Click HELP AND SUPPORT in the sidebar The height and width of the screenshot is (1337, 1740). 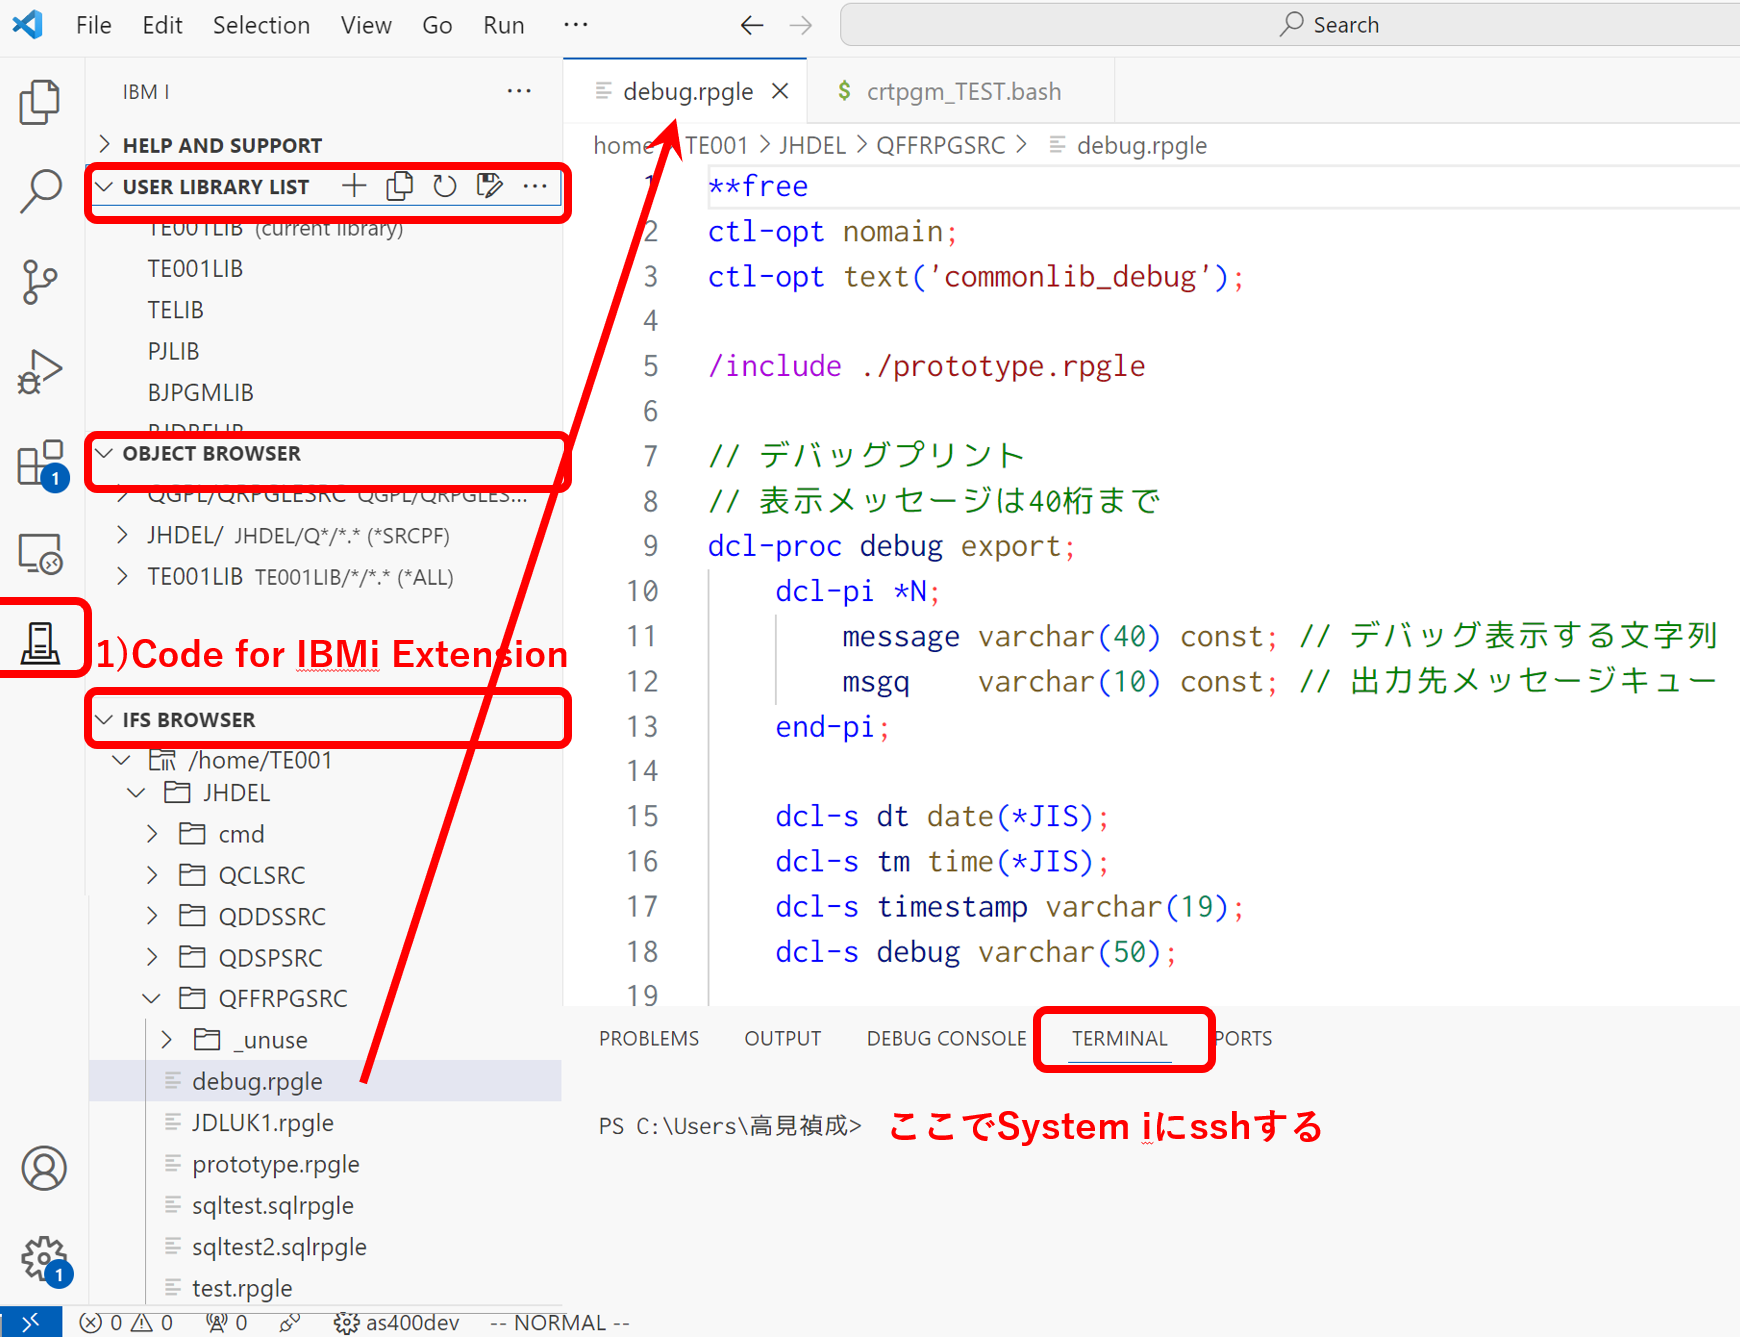pos(222,144)
